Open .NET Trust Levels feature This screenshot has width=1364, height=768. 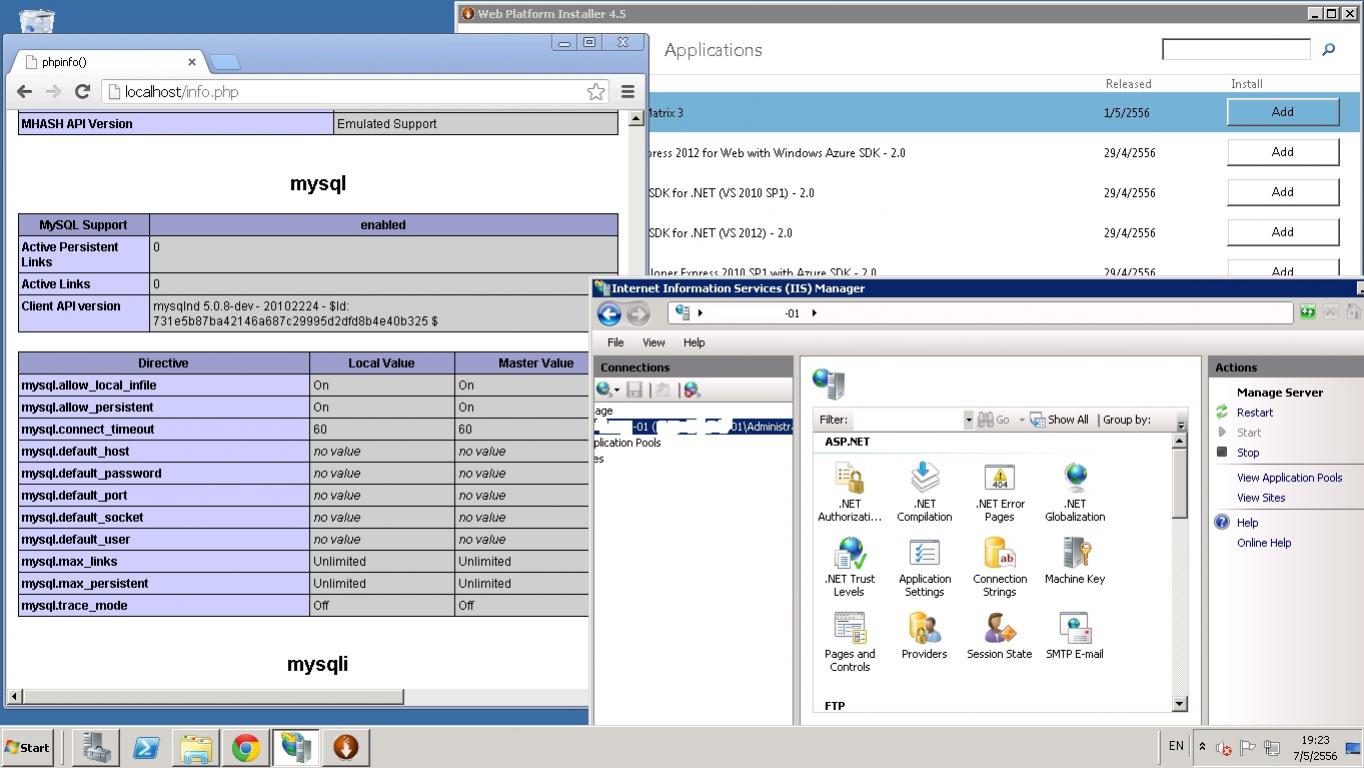[x=849, y=566]
